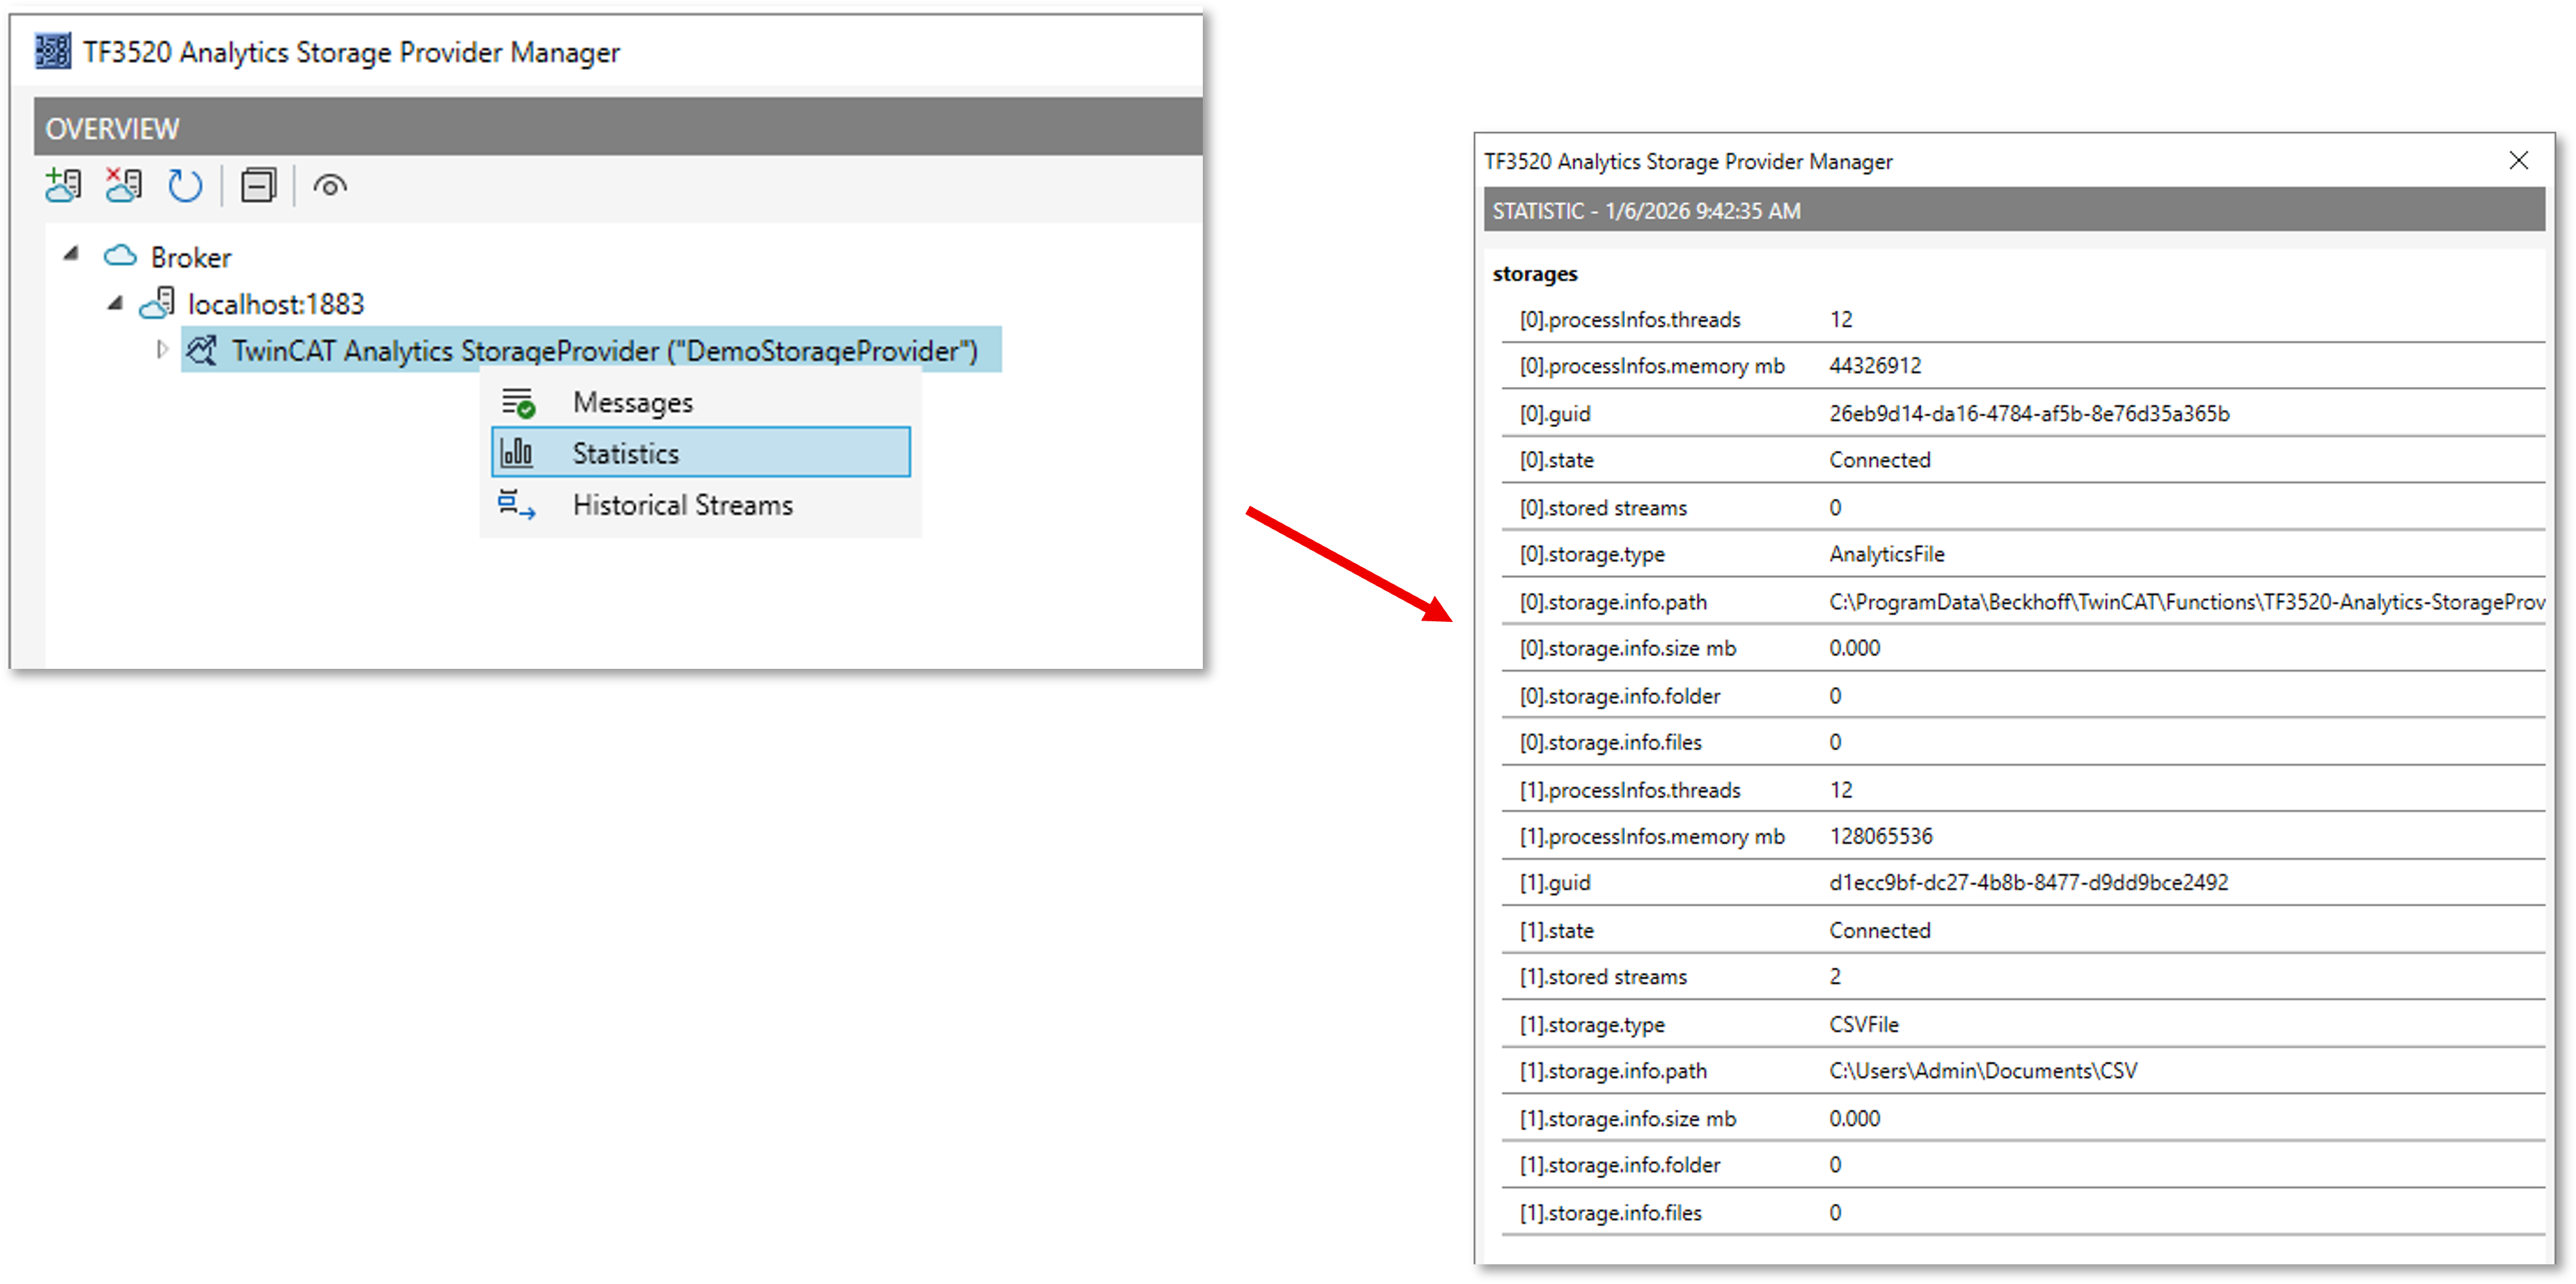Click the [1].storage.info.size mb label
Image resolution: width=2576 pixels, height=1284 pixels.
click(x=1628, y=1118)
